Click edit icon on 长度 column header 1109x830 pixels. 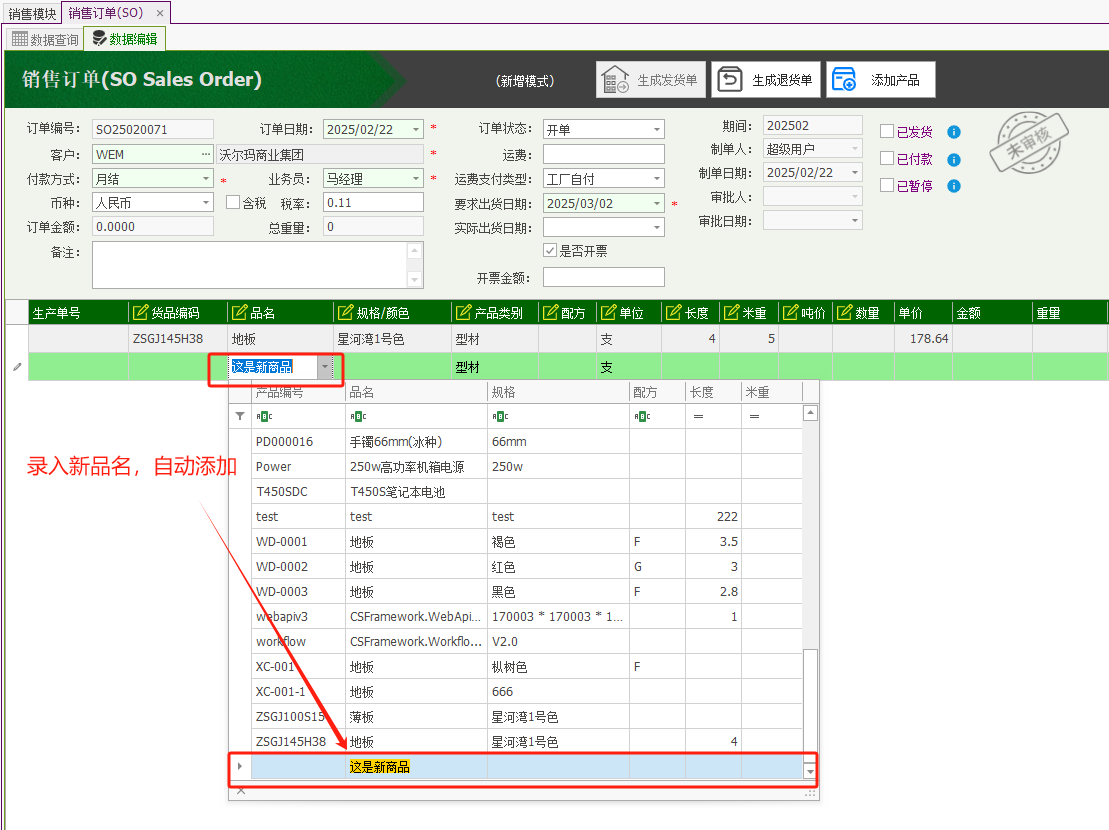(x=673, y=312)
